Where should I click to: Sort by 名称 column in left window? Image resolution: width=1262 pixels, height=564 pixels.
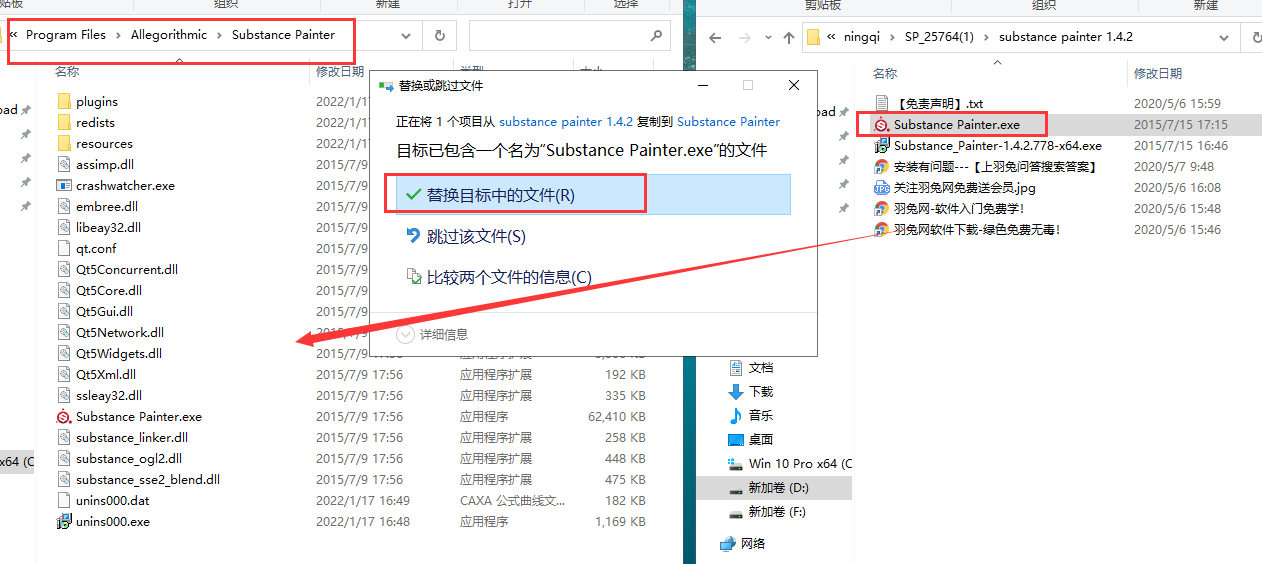pyautogui.click(x=67, y=72)
